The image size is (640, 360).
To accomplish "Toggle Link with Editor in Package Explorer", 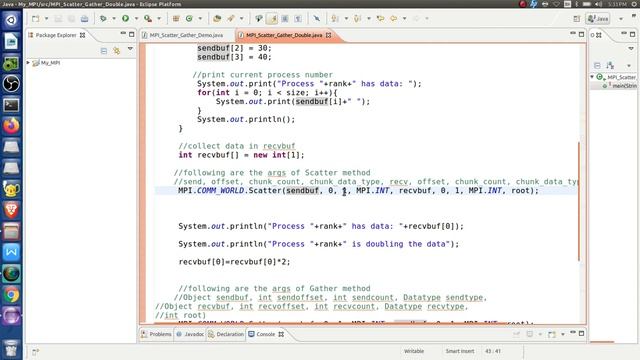I will (117, 51).
